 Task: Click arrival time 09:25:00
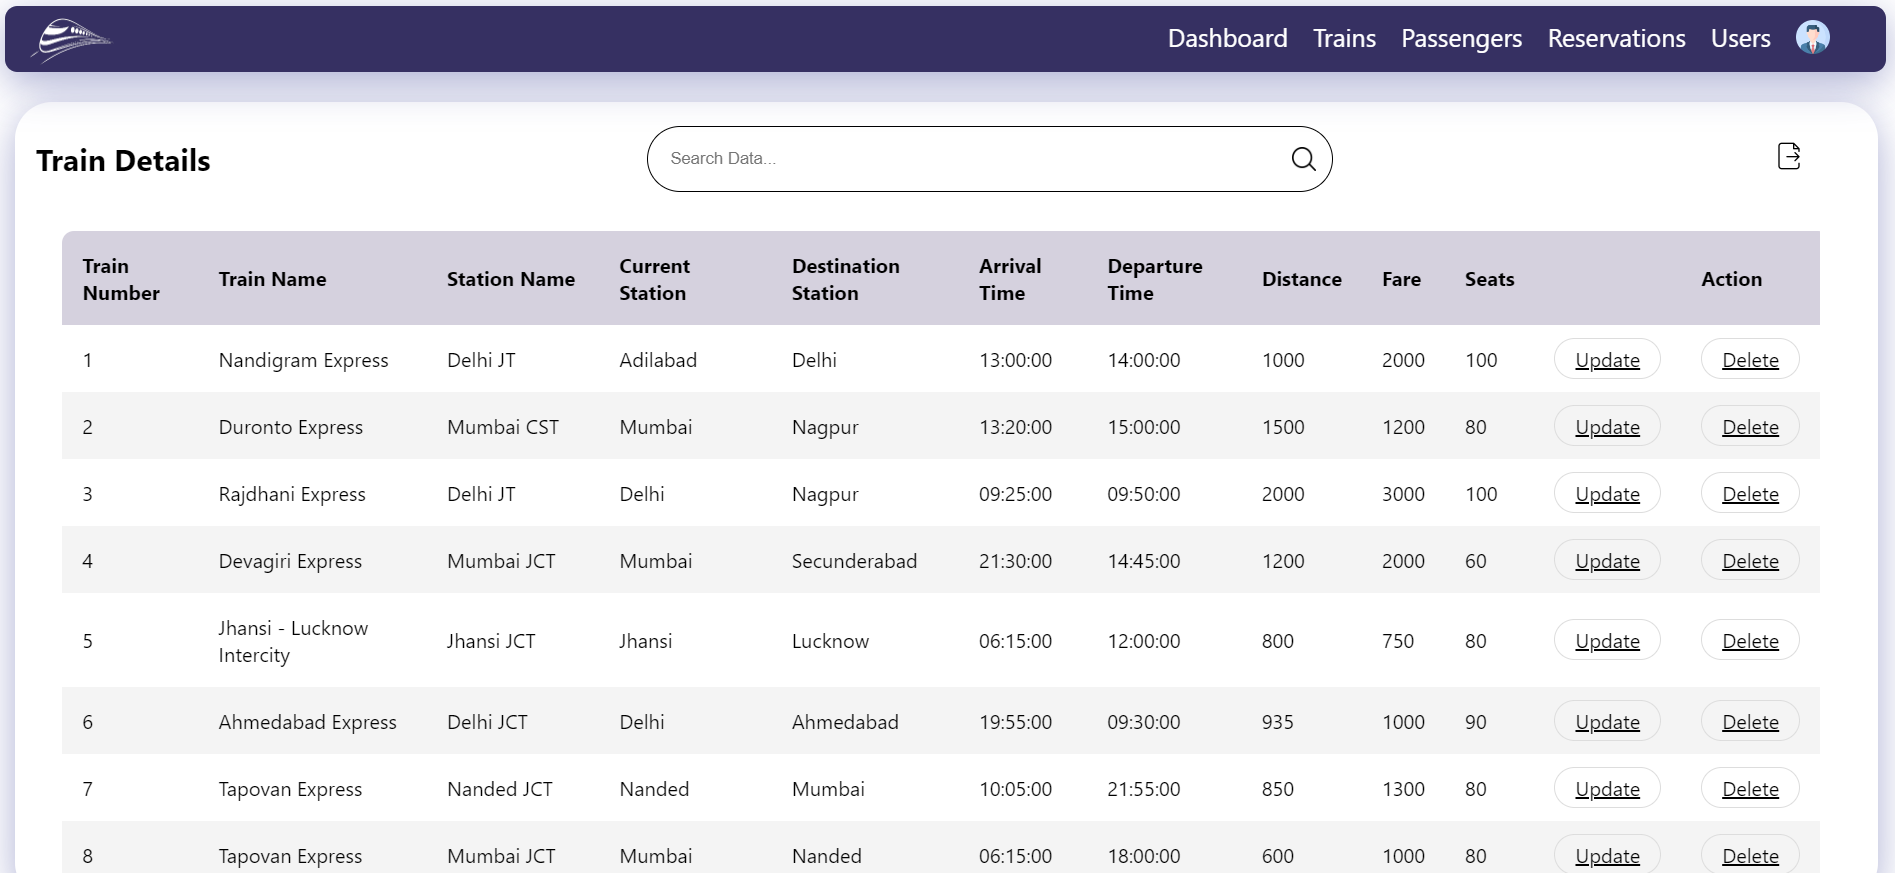[x=1015, y=494]
